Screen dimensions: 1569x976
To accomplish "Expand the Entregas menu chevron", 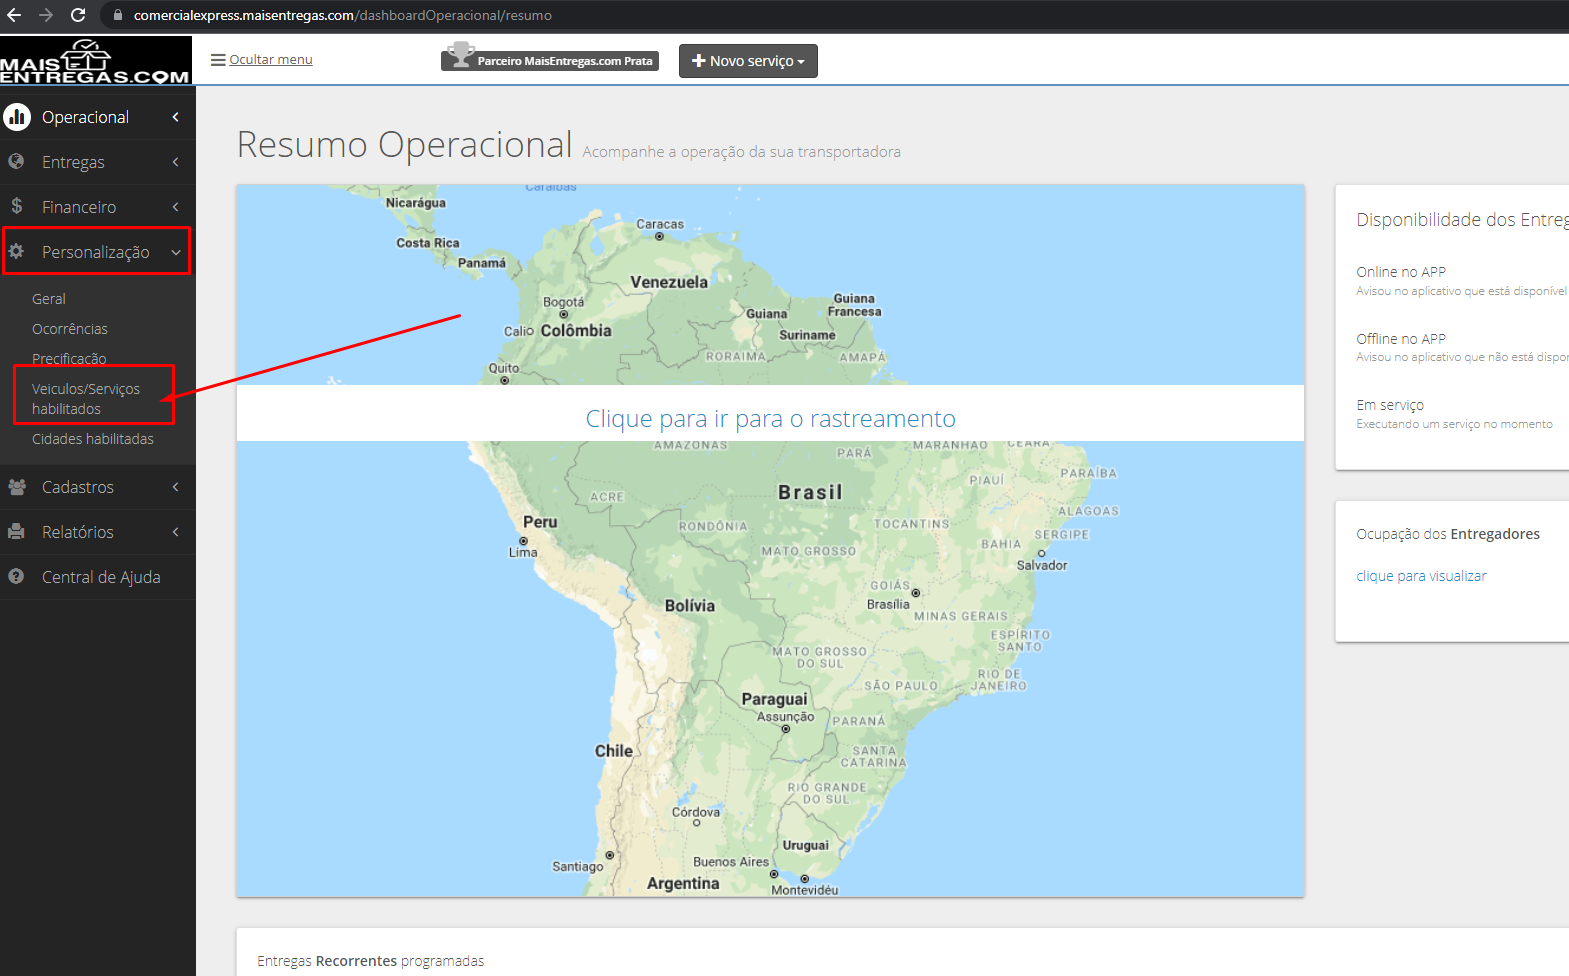I will [176, 162].
